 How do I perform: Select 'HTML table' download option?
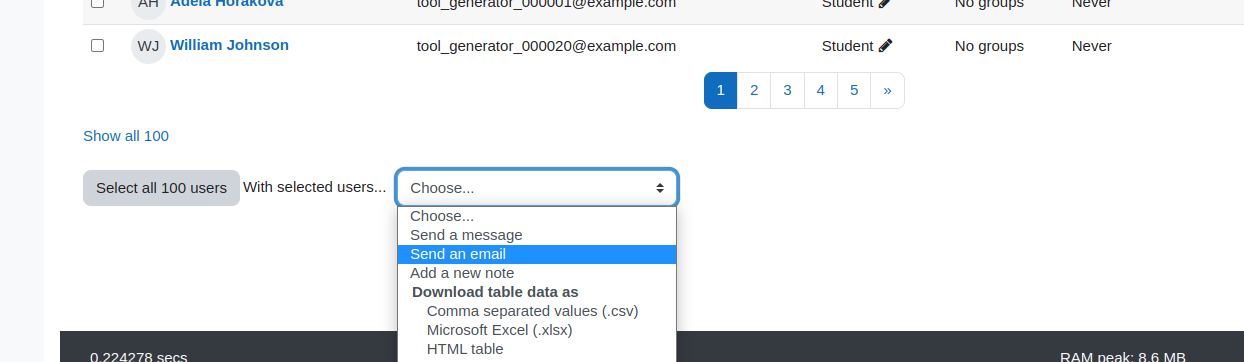(x=537, y=349)
